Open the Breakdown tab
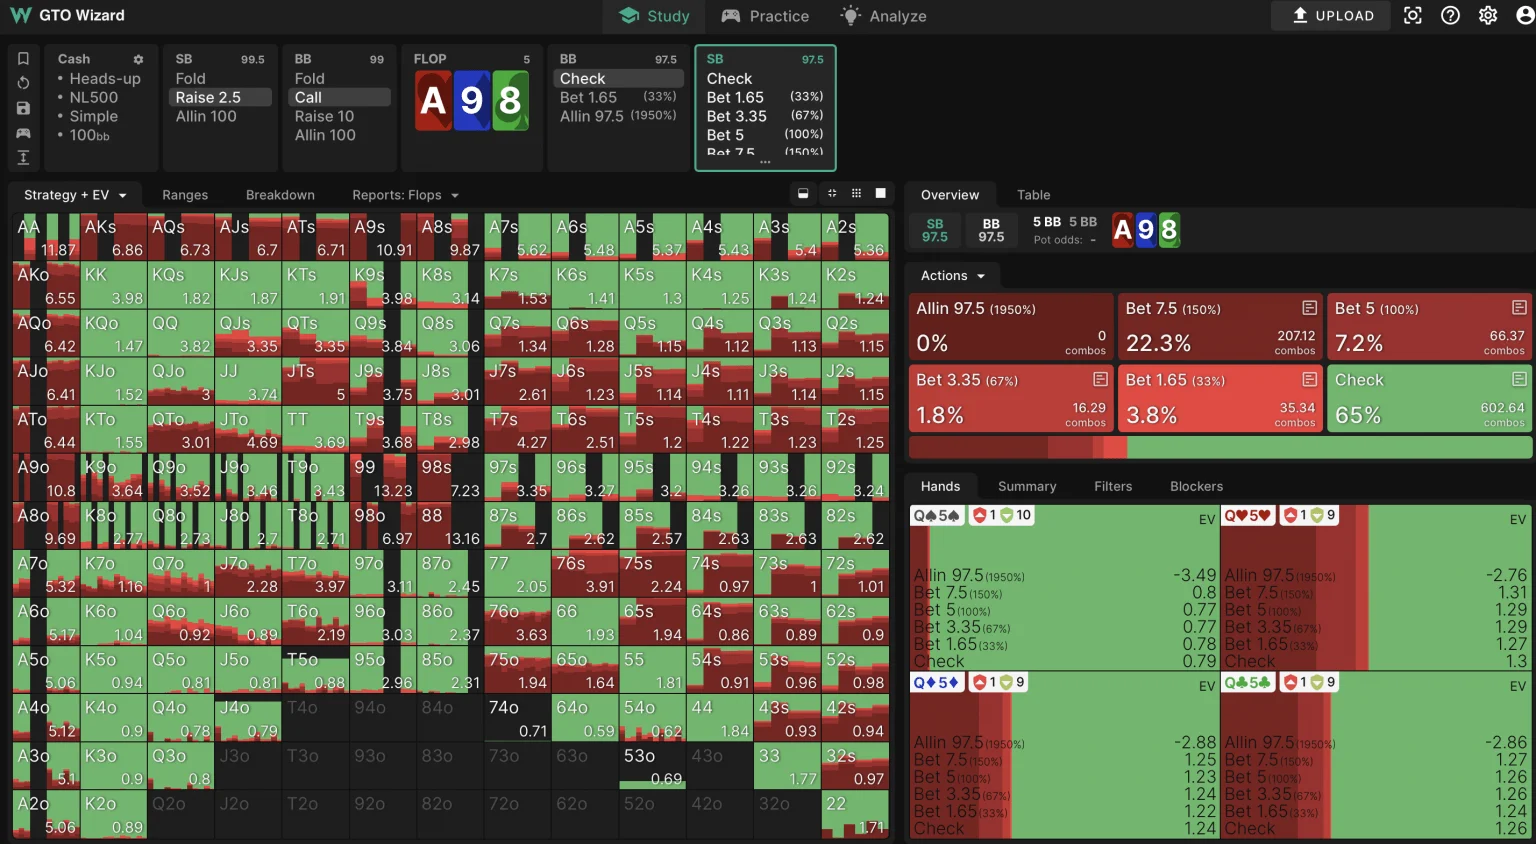This screenshot has height=844, width=1536. [x=280, y=195]
